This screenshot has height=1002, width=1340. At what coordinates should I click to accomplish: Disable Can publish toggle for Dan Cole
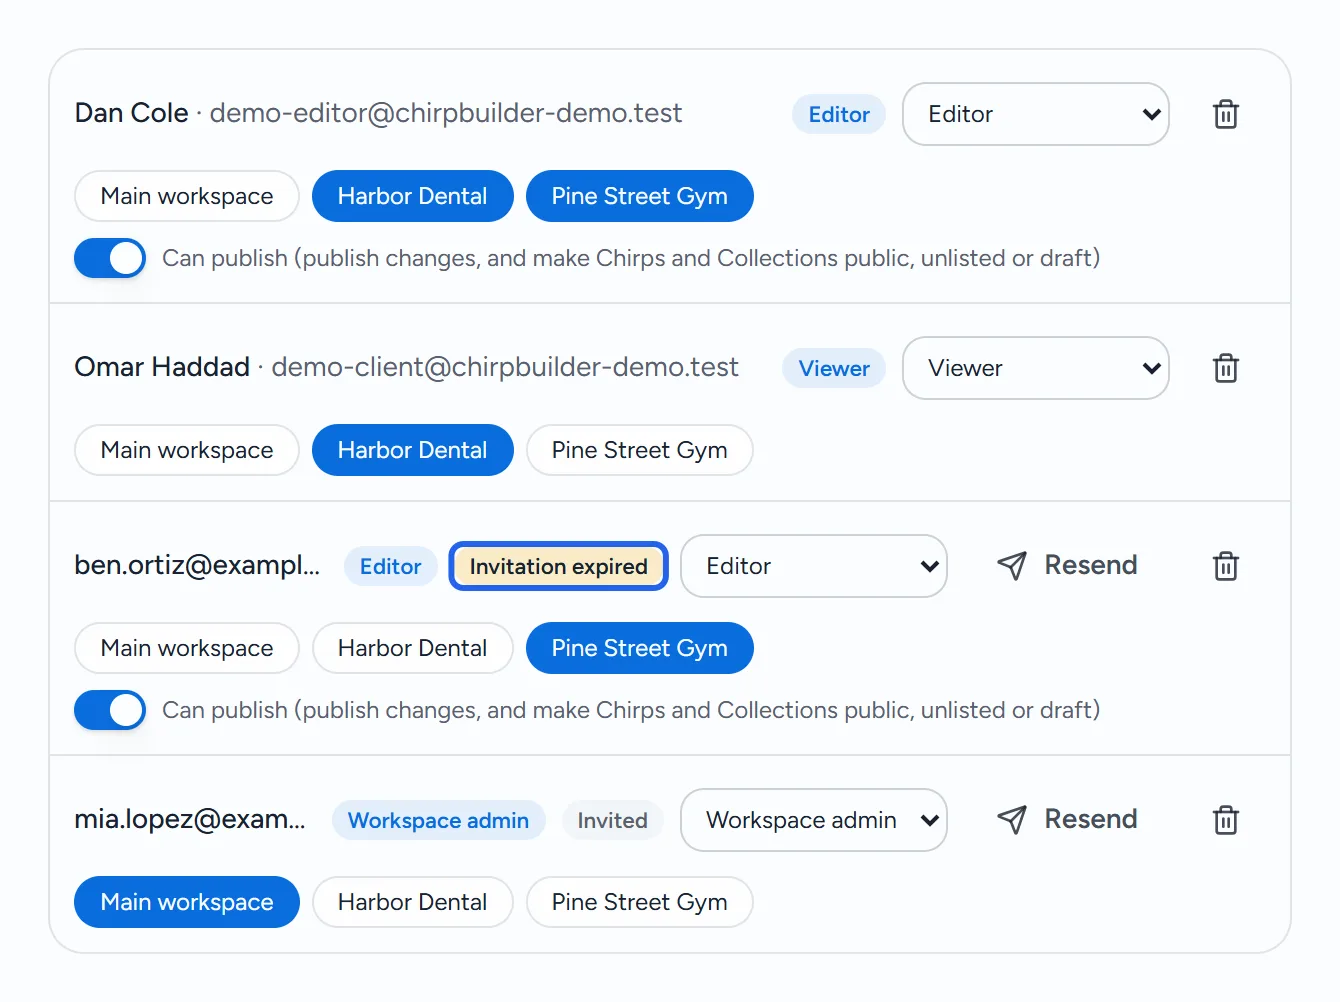click(x=110, y=258)
